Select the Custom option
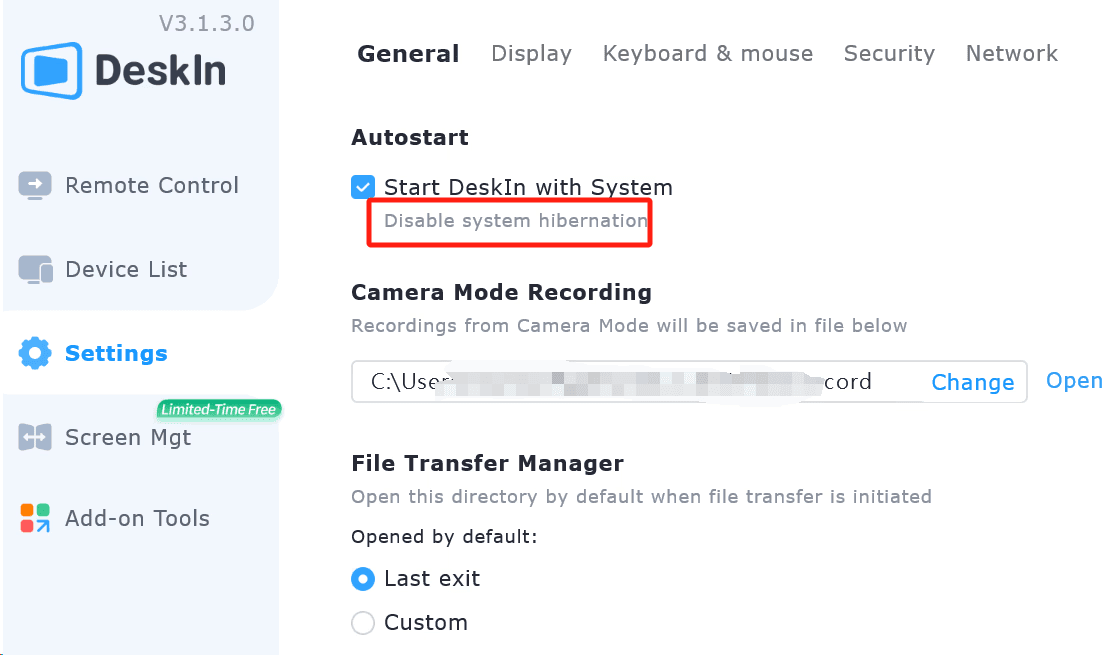Screen dimensions: 1114x655 363,622
